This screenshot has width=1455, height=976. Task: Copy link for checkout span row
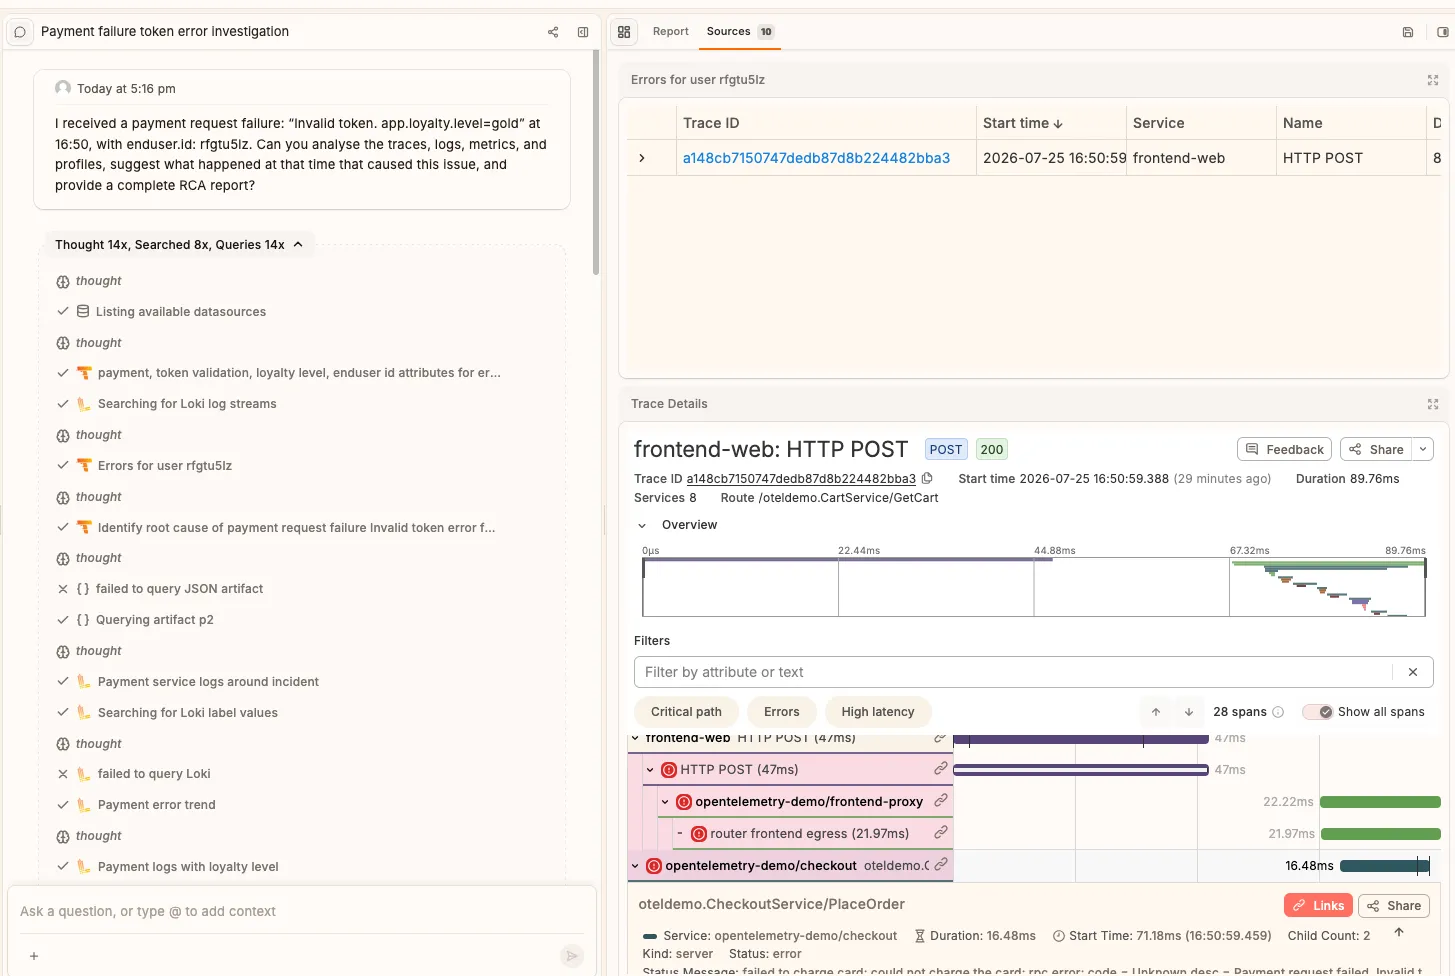(x=940, y=865)
